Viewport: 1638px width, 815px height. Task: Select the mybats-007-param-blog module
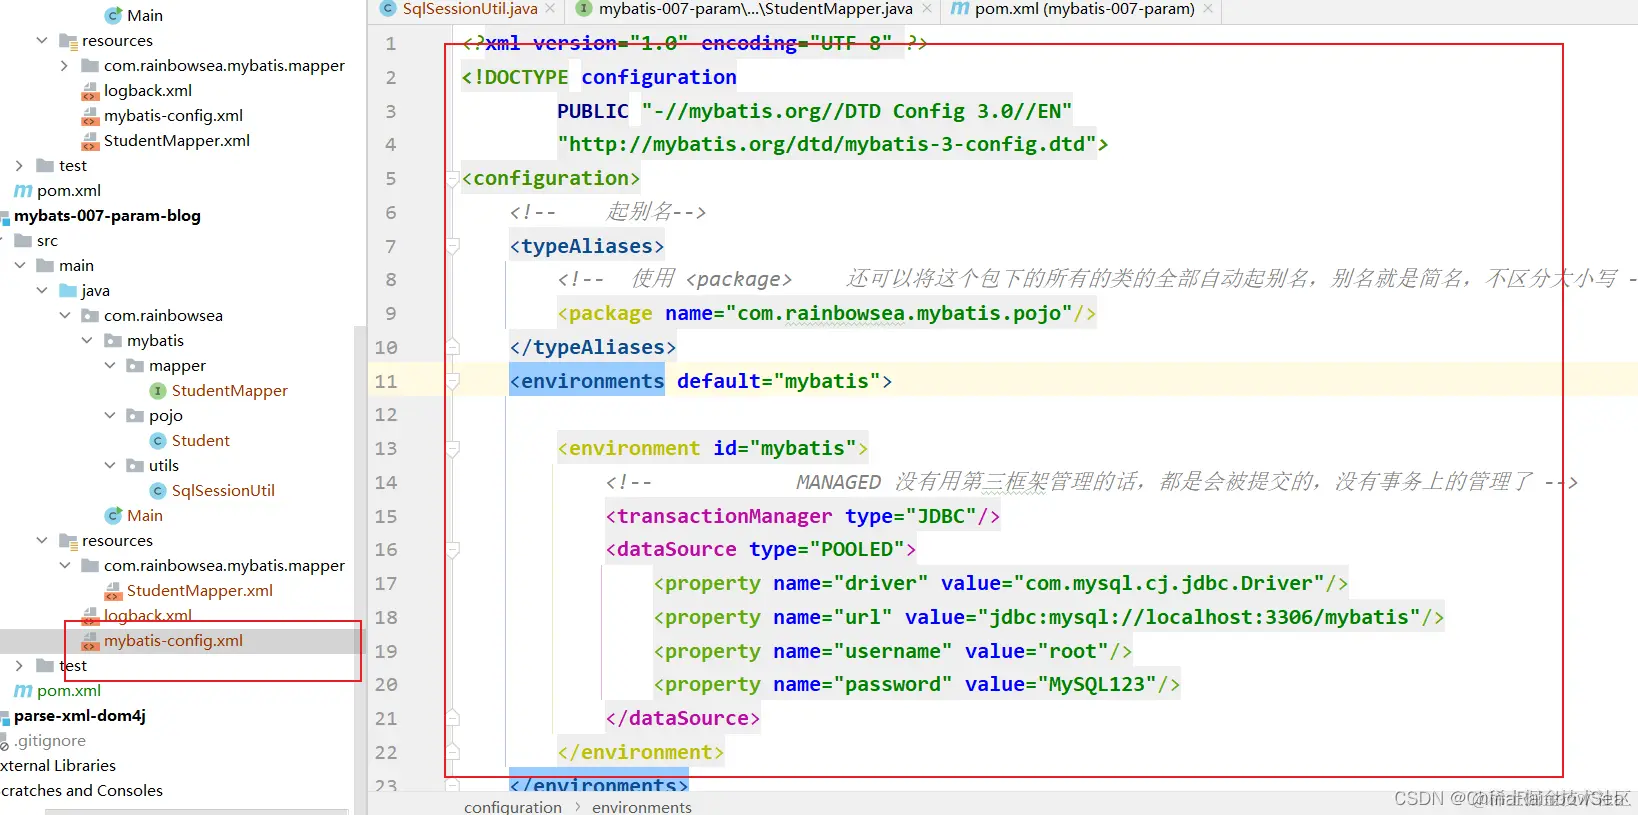coord(107,215)
